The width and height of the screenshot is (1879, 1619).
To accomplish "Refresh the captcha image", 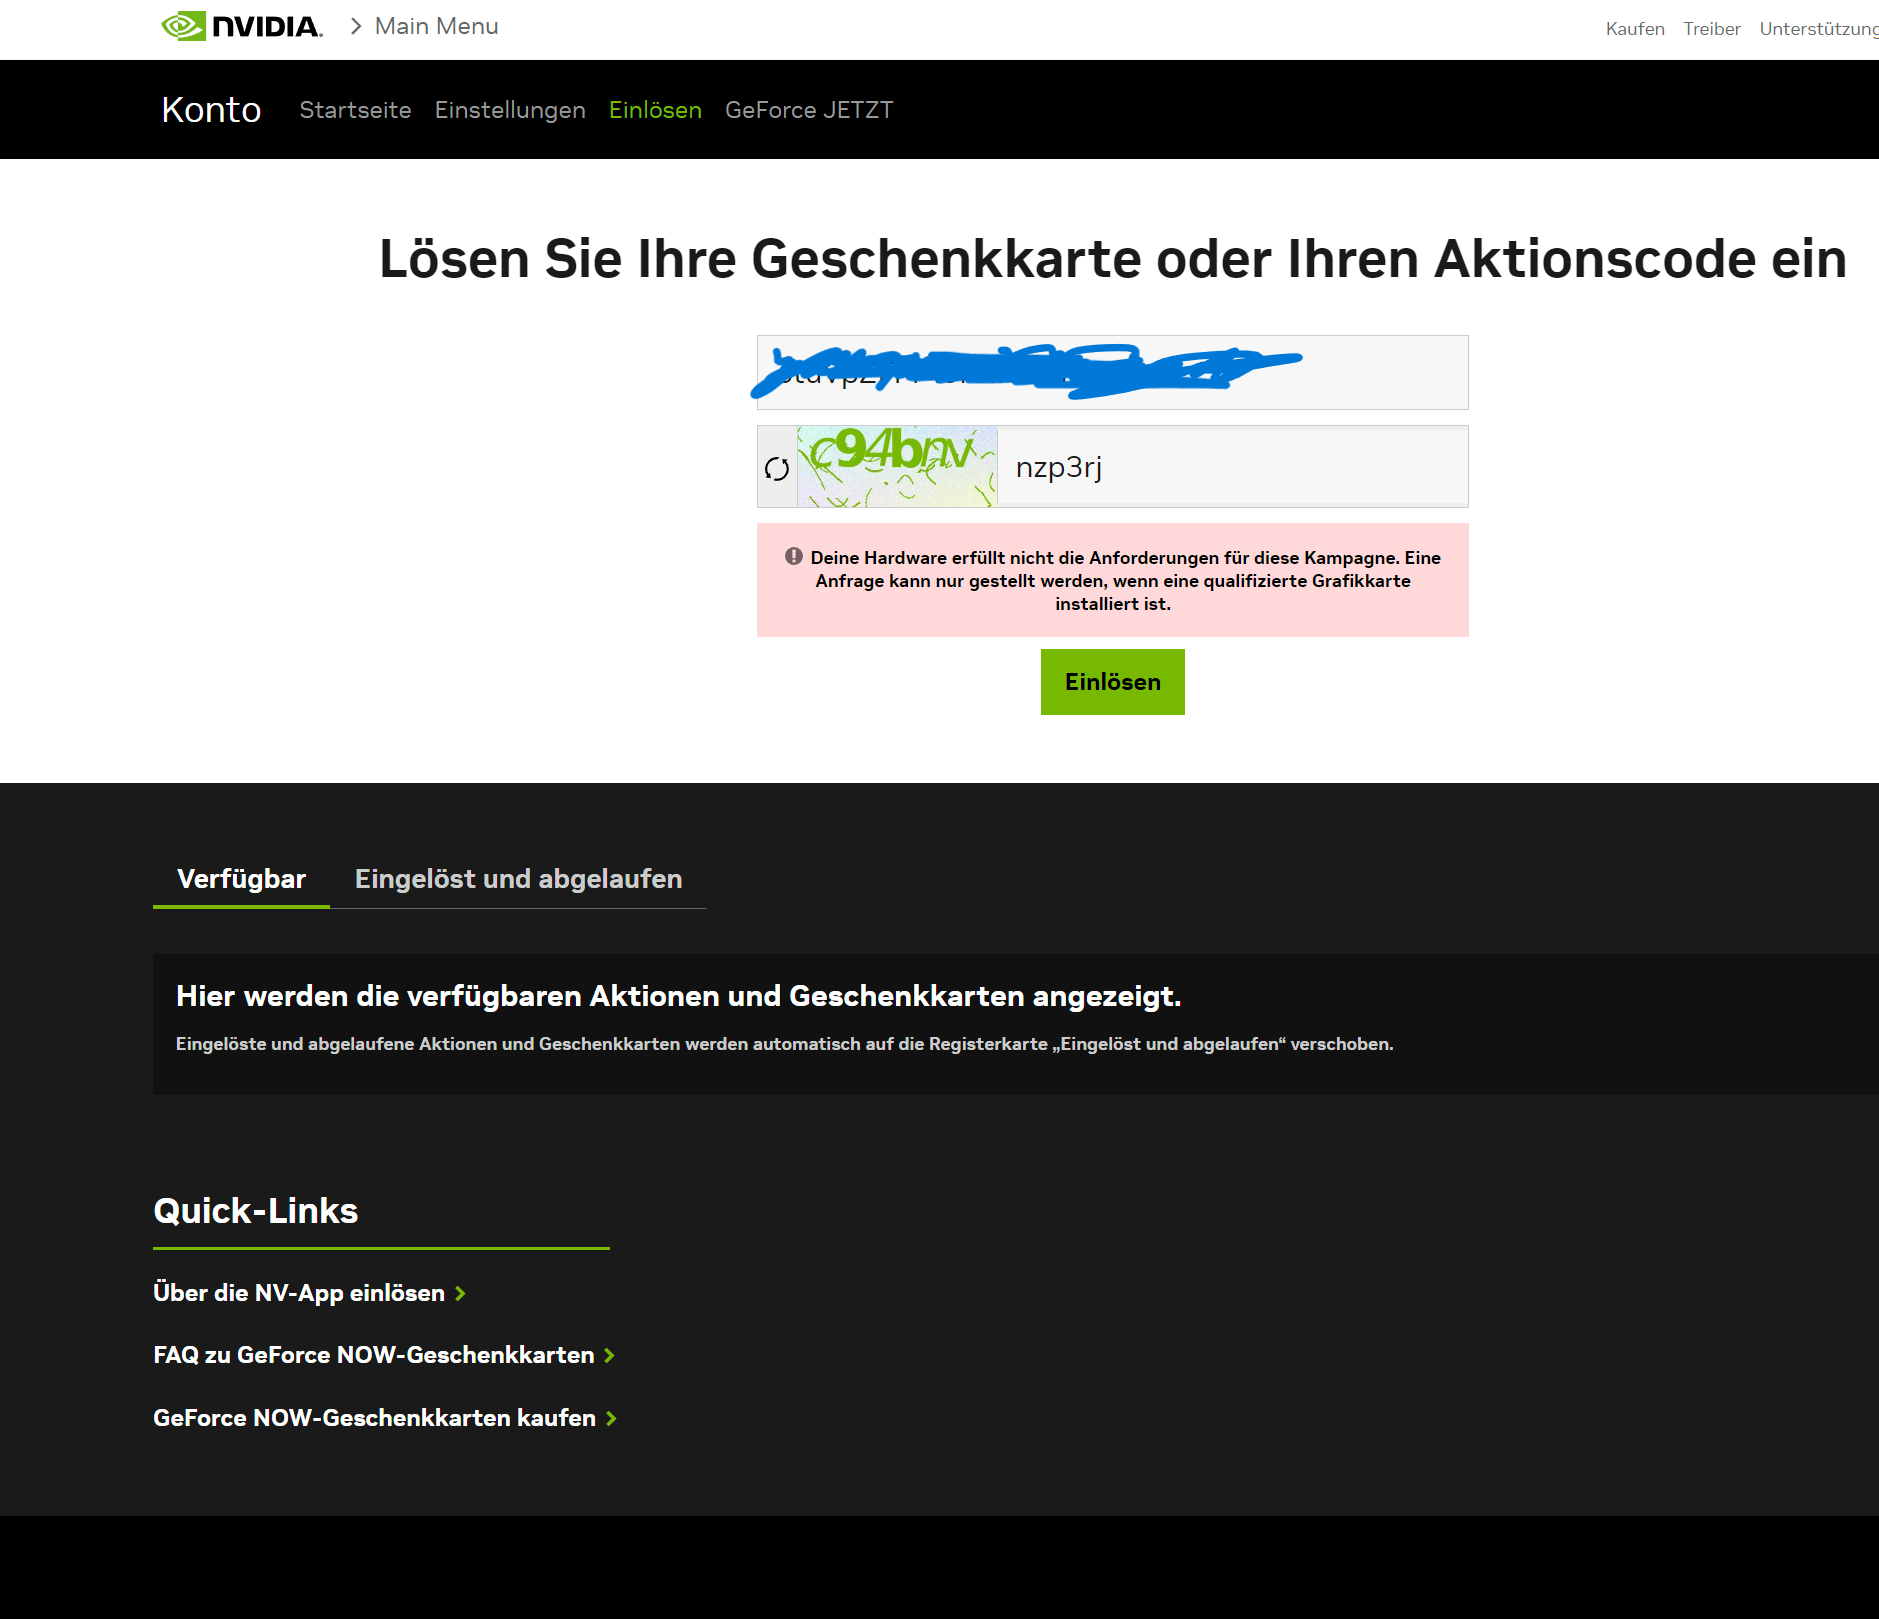I will coord(777,468).
